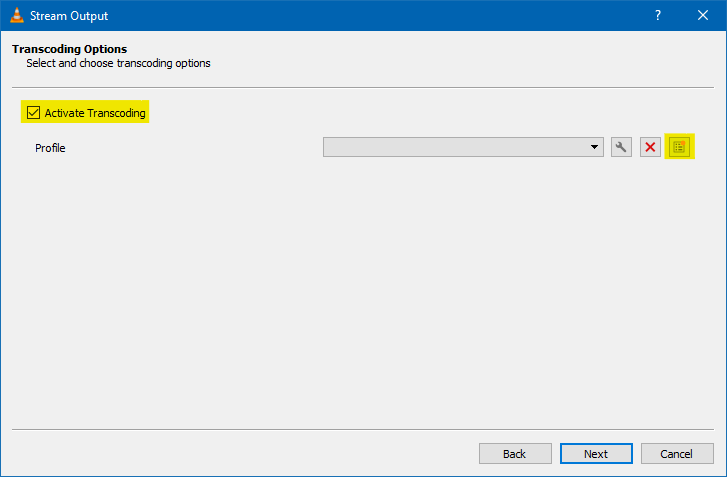The height and width of the screenshot is (477, 727).
Task: Click the empty dialog area below Profile
Action: tap(363, 290)
